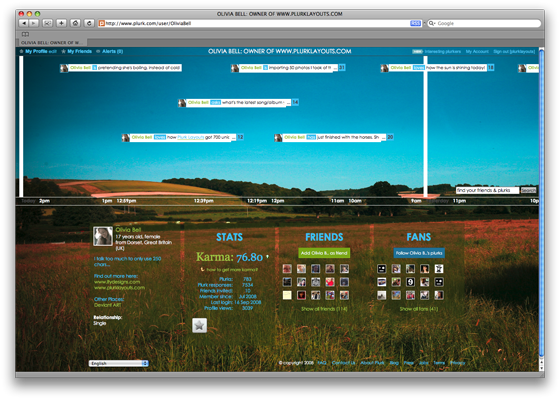Click Follow Olivia B.'s plurks button
Screen dimensions: 560x399
click(419, 253)
